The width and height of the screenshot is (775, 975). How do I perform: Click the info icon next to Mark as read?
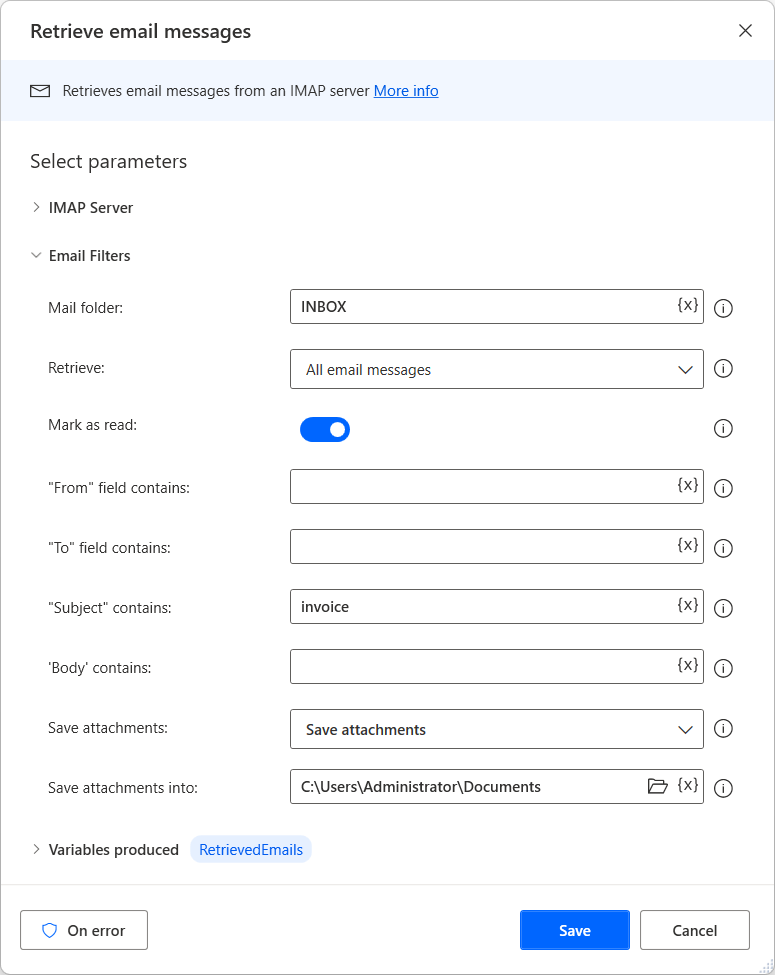click(x=723, y=428)
